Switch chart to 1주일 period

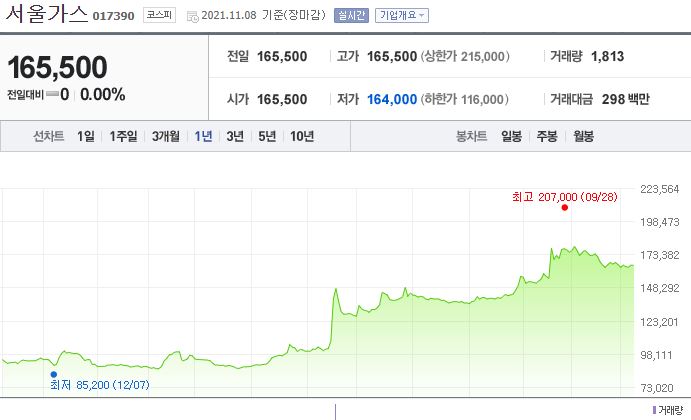pyautogui.click(x=123, y=136)
